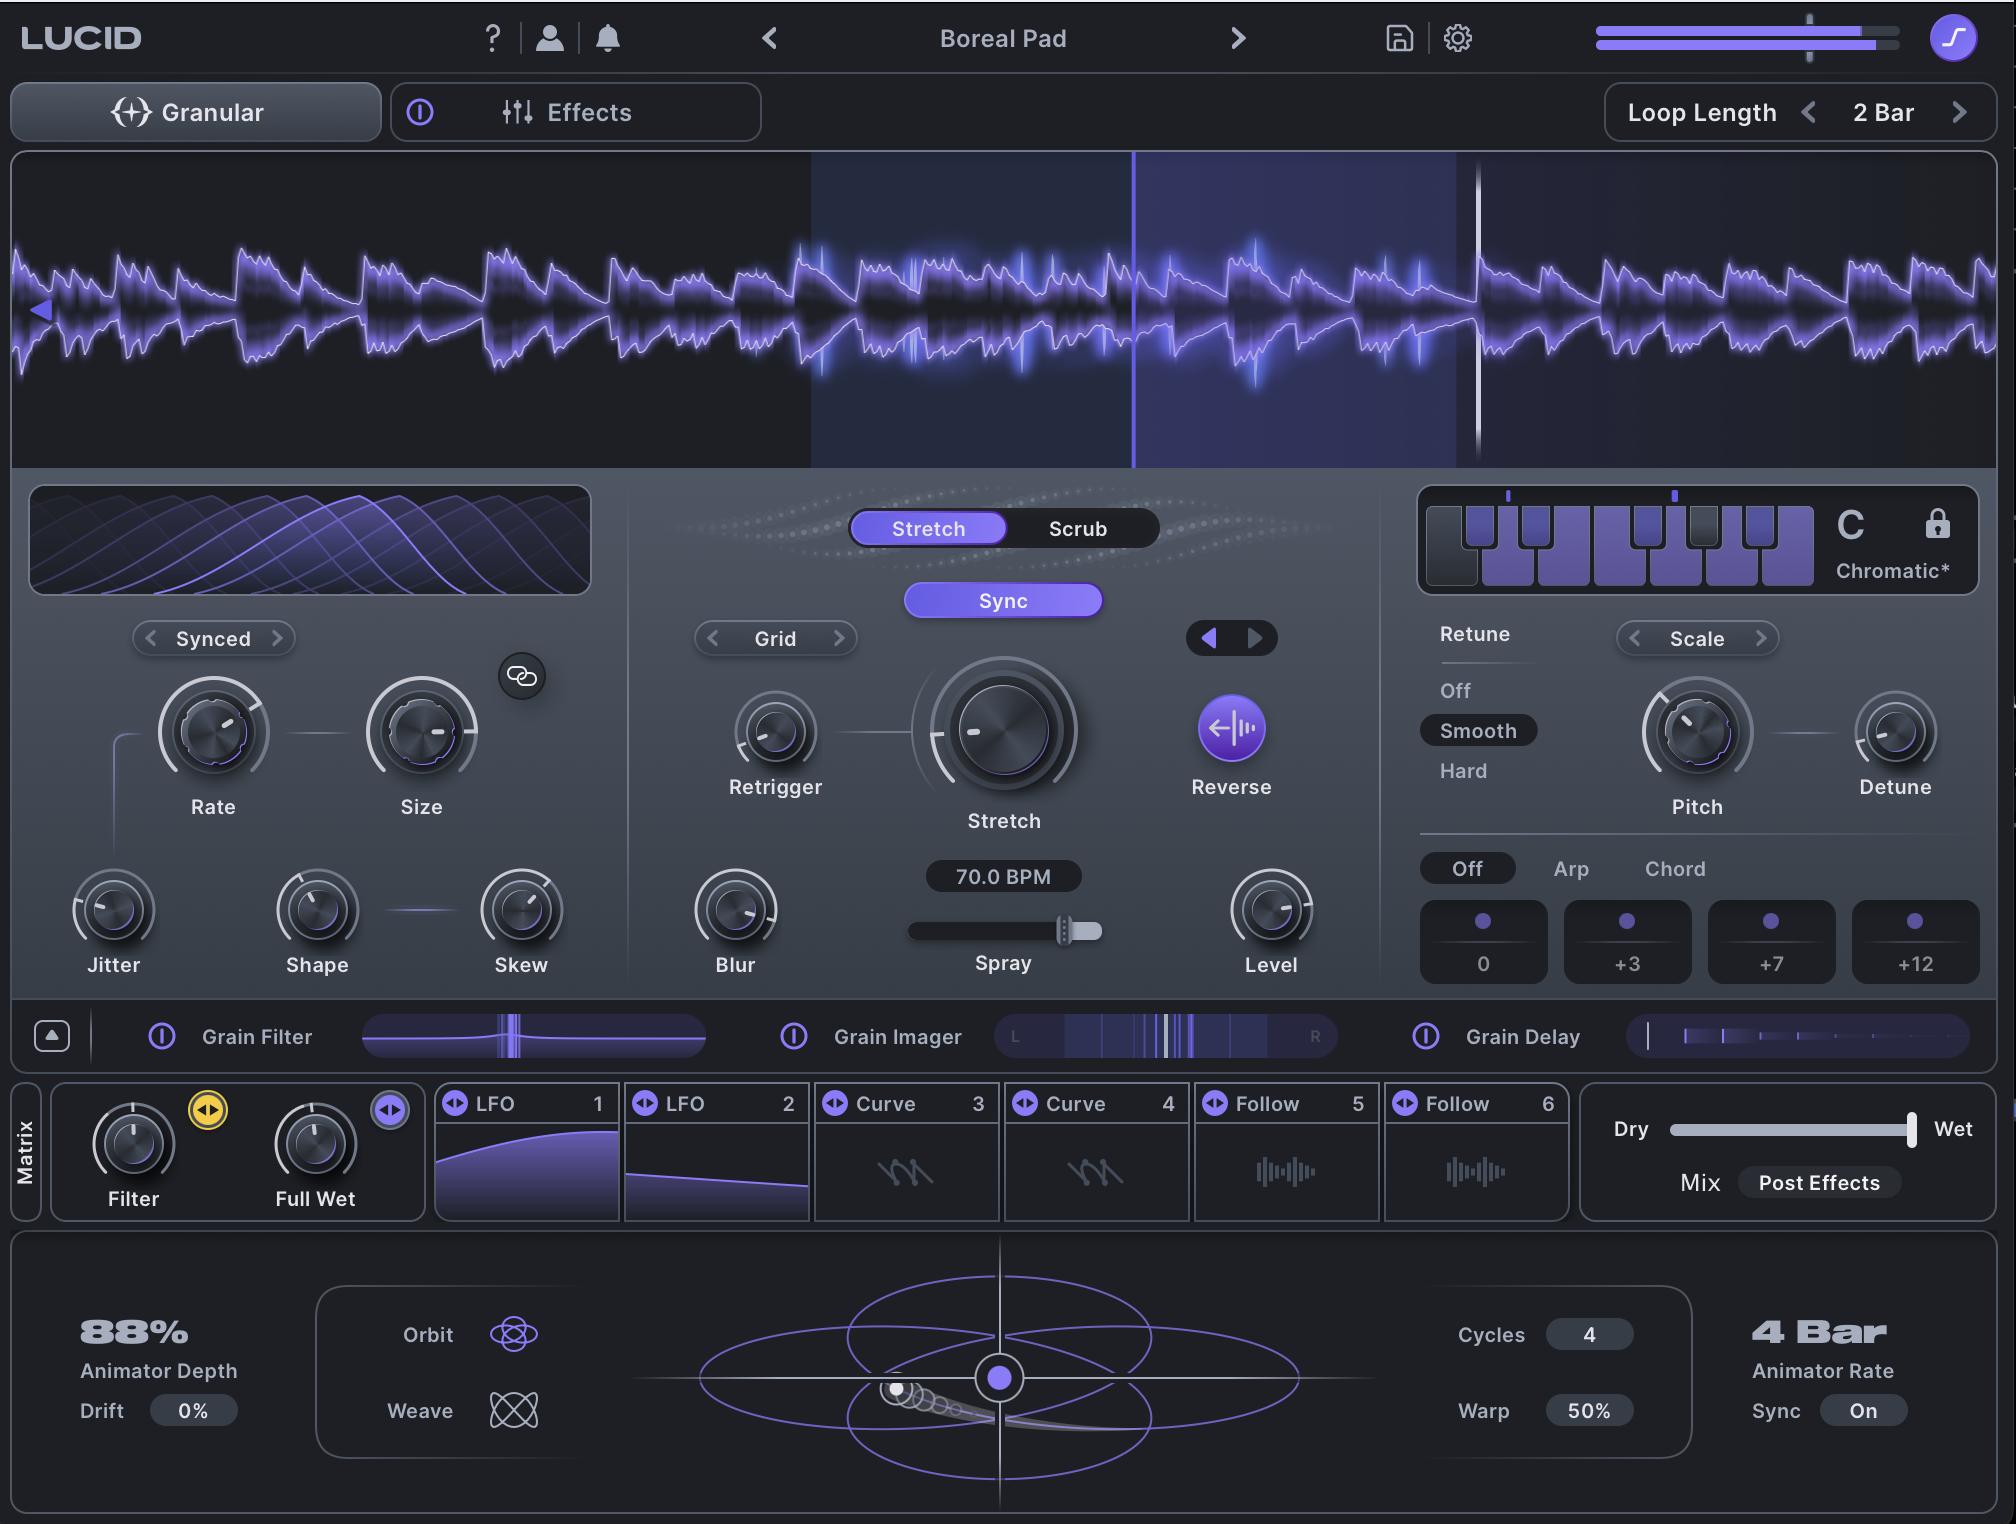Toggle Animator Rate Sync On
This screenshot has width=2016, height=1524.
1863,1410
